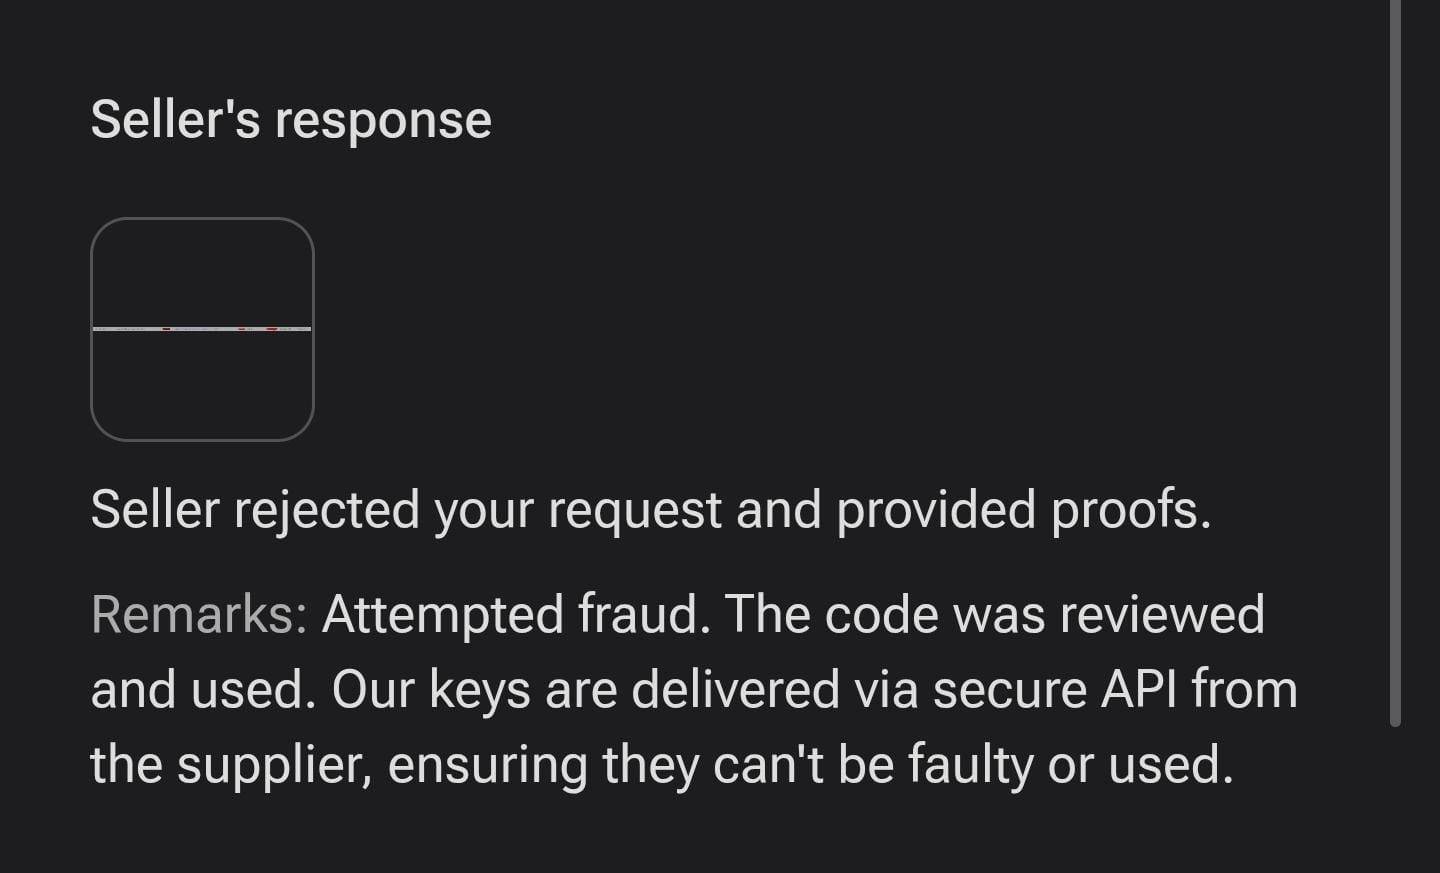Click the word "keys" in remarks
Image resolution: width=1440 pixels, height=873 pixels.
479,691
